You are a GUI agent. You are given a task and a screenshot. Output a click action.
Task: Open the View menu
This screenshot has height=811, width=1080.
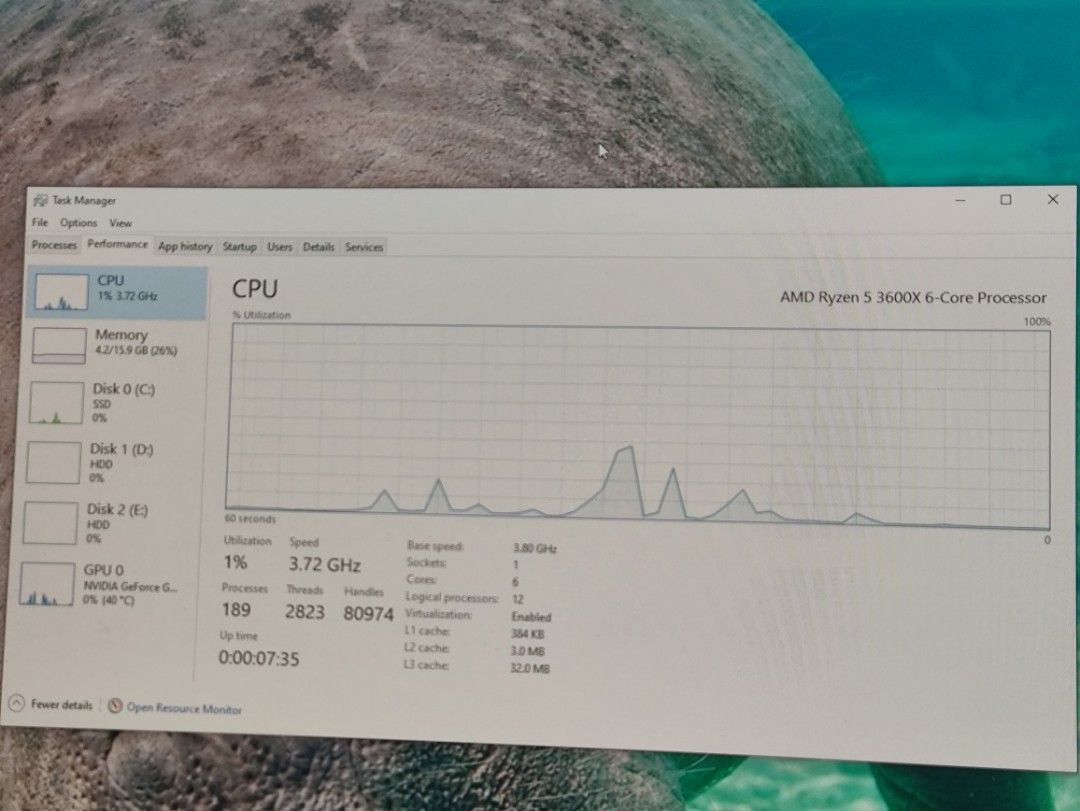tap(121, 223)
